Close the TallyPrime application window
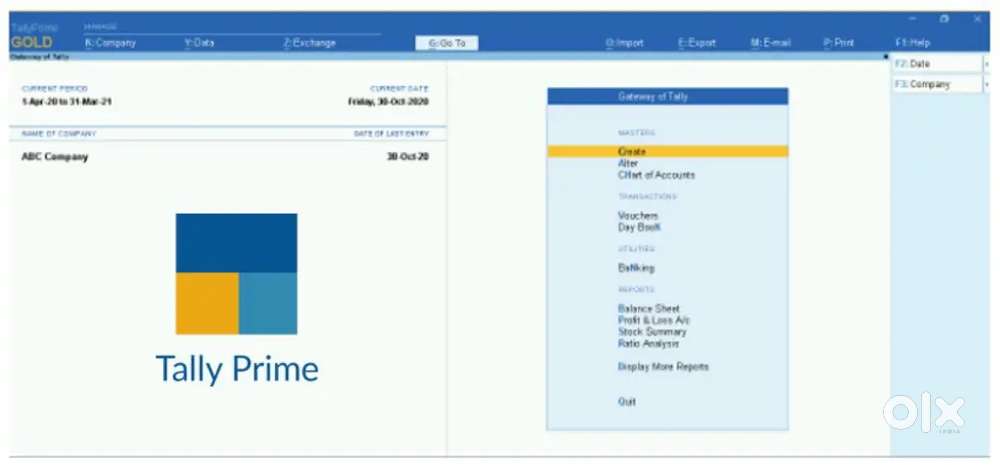 (977, 19)
